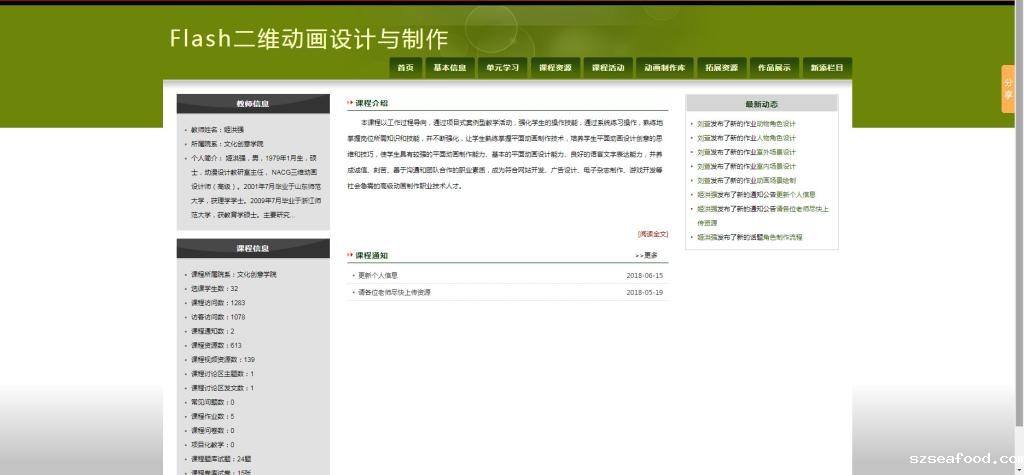The width and height of the screenshot is (1024, 475).
Task: Click the 新添栏目 tab
Action: click(827, 68)
